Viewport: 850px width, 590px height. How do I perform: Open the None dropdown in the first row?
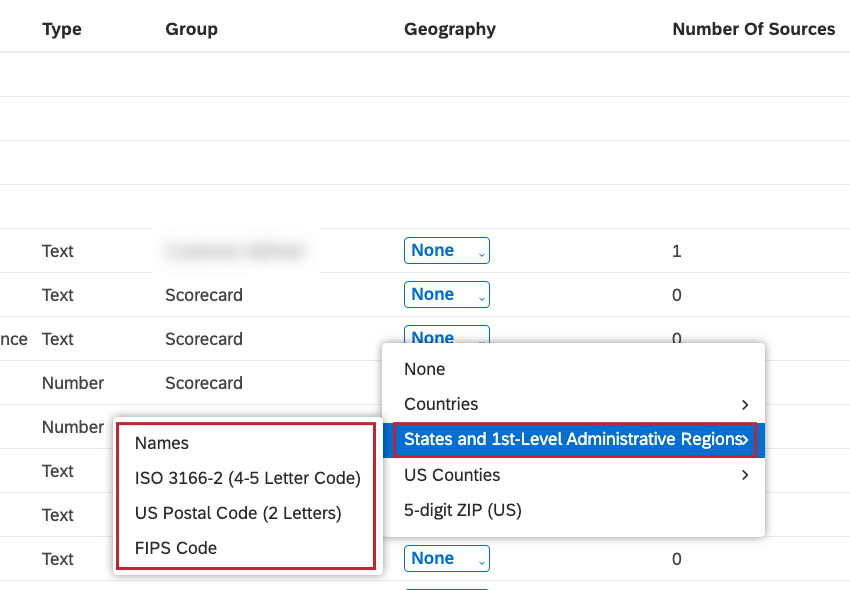(446, 250)
